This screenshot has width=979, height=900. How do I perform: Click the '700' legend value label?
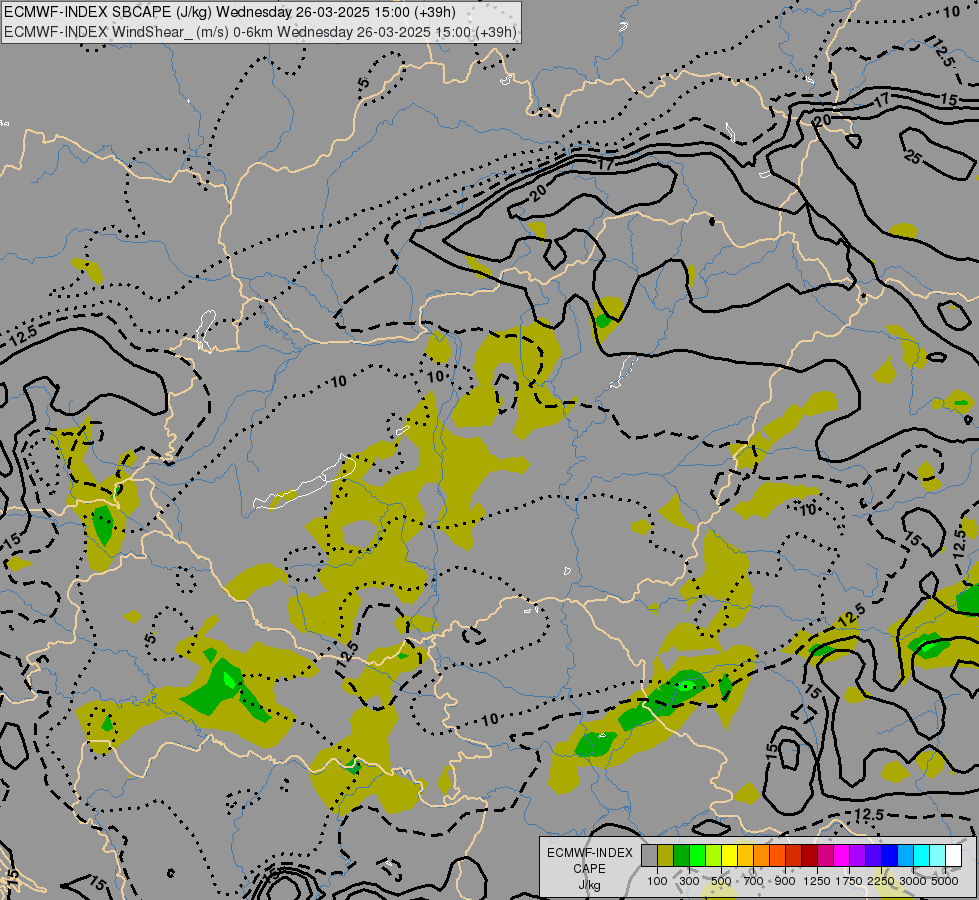point(754,881)
